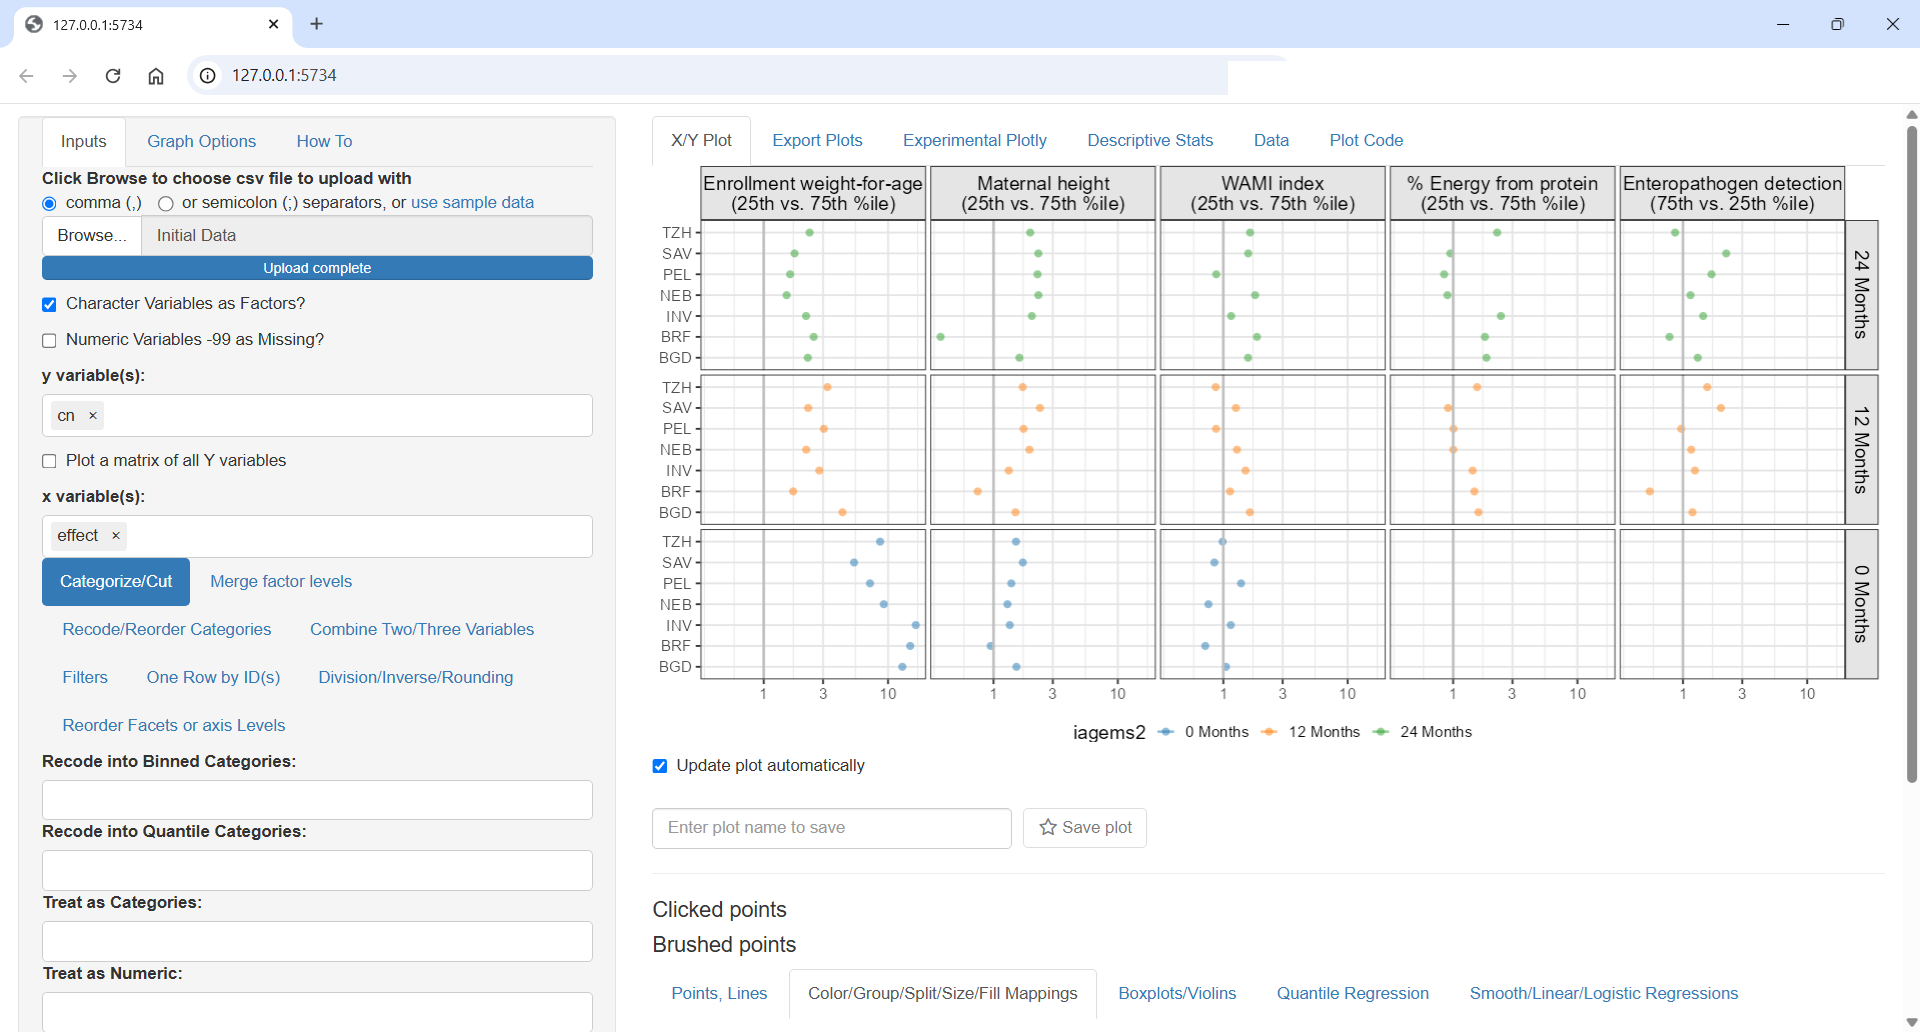Image resolution: width=1920 pixels, height=1032 pixels.
Task: Open Recode into Quantile Categories selector
Action: [317, 870]
